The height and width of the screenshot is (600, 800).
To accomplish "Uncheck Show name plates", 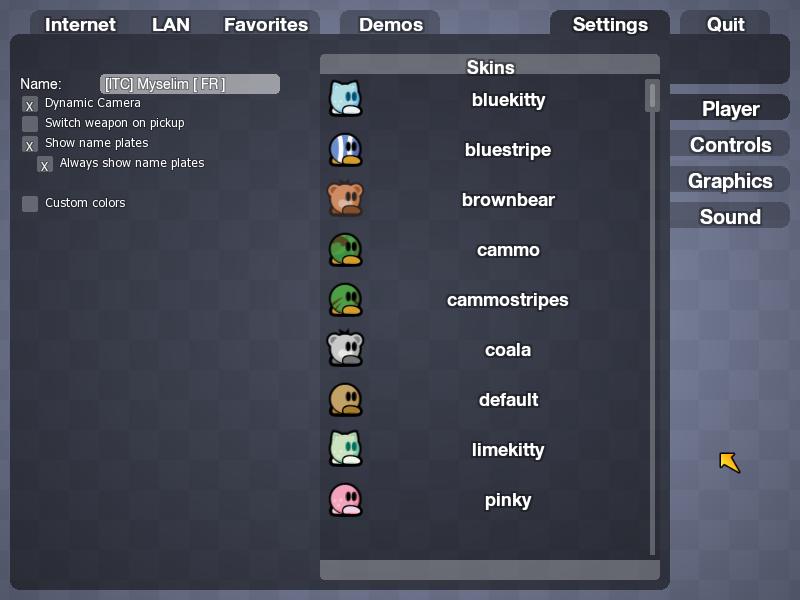I will 30,145.
